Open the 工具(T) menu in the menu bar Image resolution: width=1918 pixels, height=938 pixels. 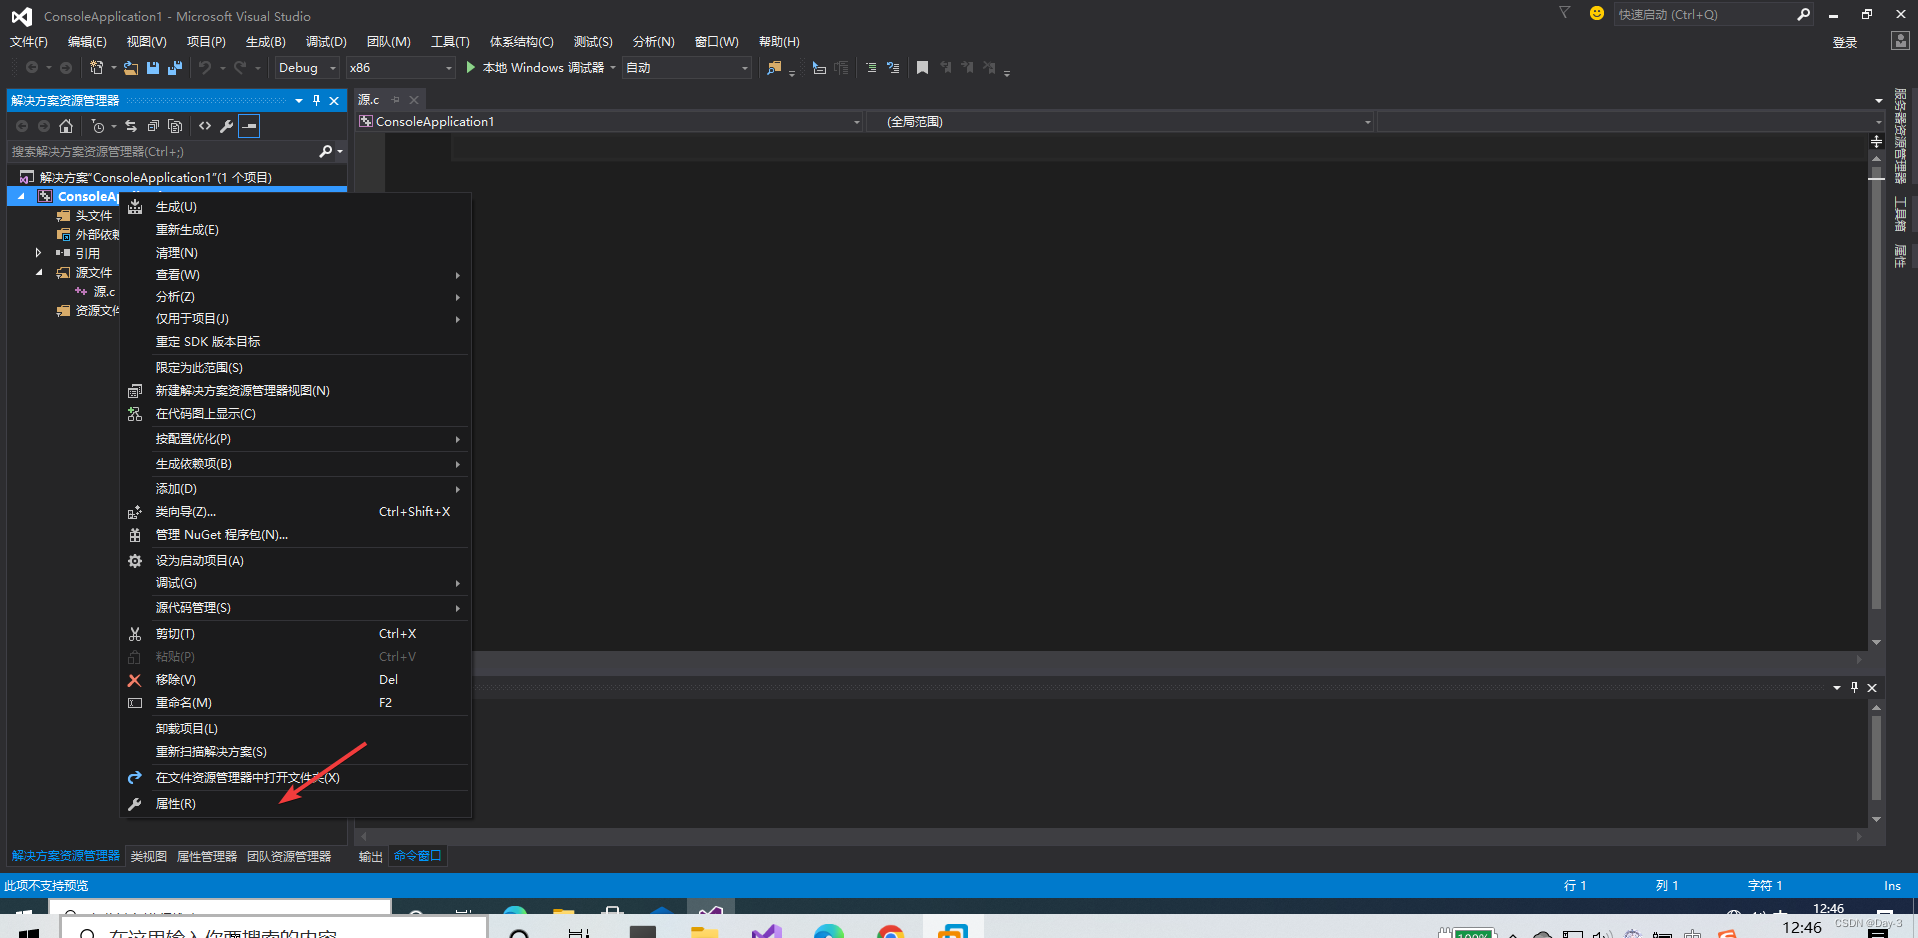pyautogui.click(x=450, y=42)
